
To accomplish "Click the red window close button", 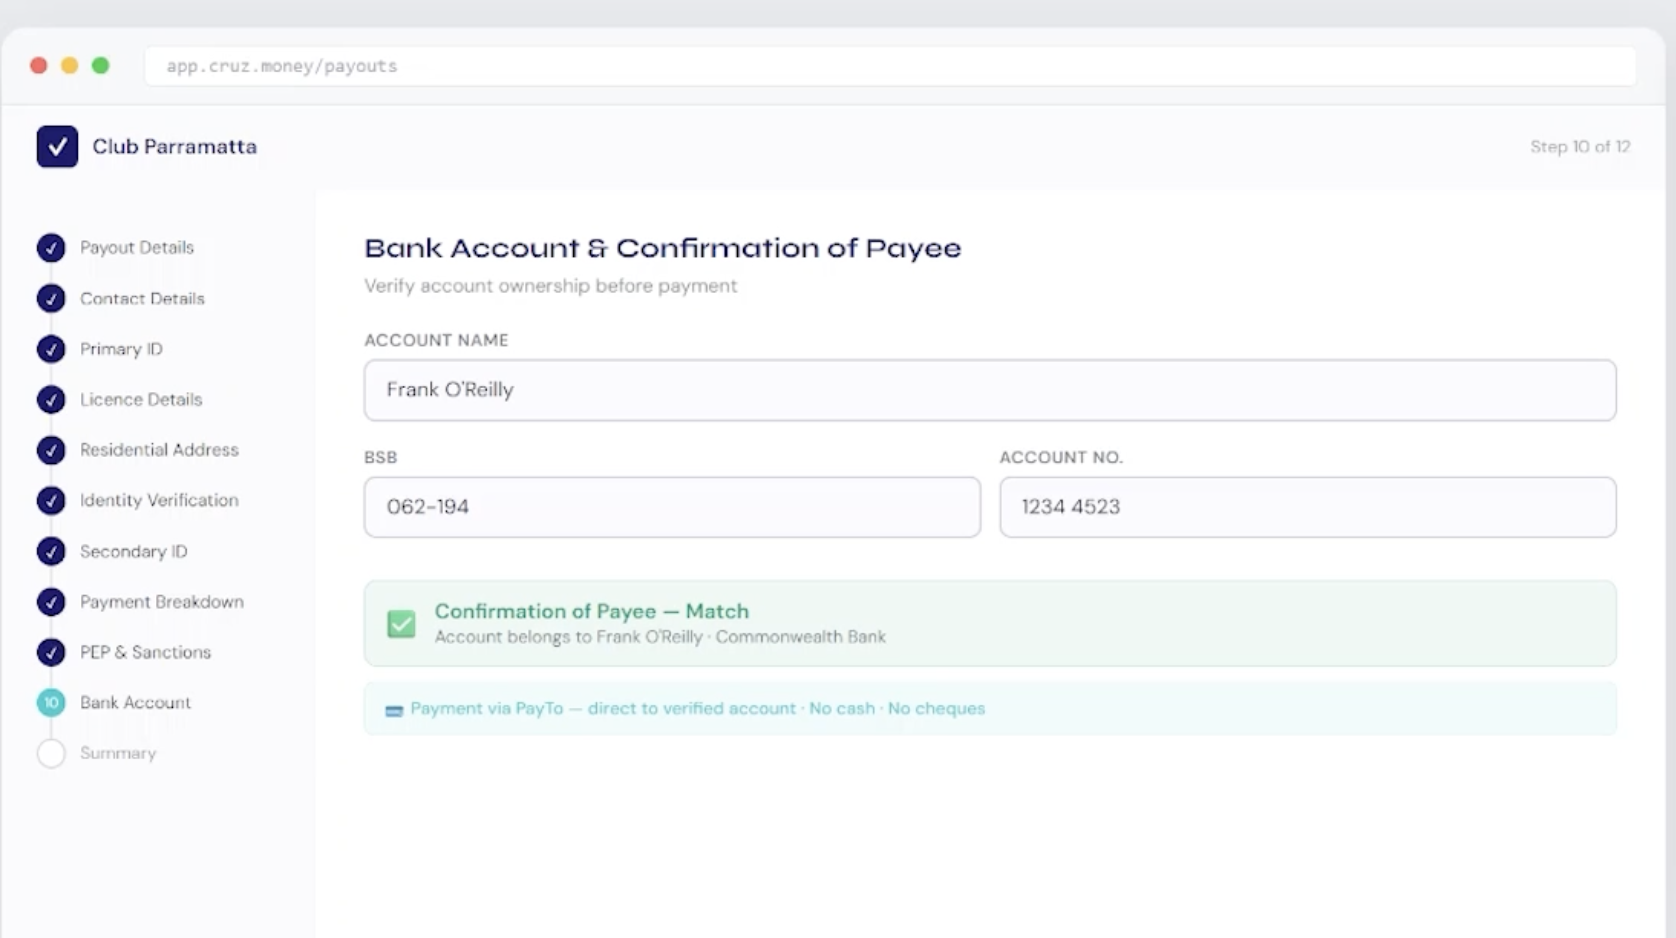I will [39, 65].
